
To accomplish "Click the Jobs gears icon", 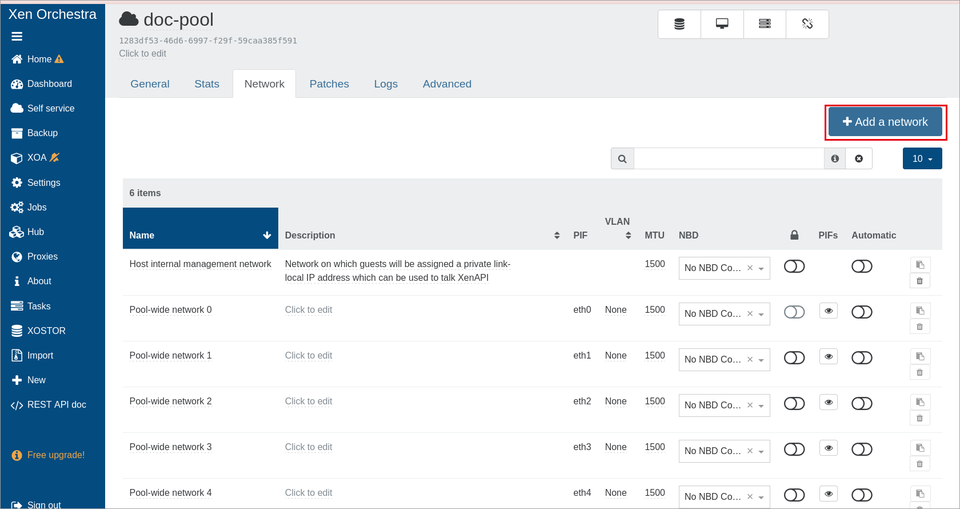I will click(x=17, y=208).
